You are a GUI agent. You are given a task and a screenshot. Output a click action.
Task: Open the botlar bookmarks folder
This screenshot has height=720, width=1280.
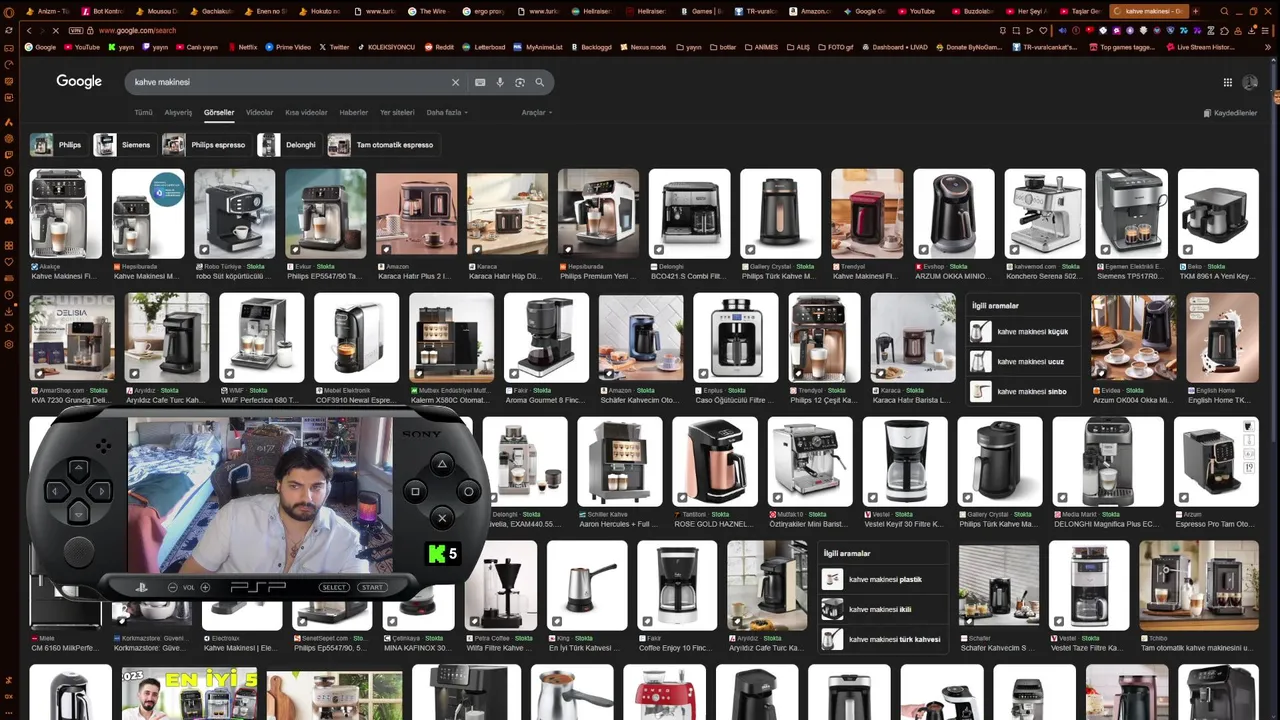[x=723, y=47]
